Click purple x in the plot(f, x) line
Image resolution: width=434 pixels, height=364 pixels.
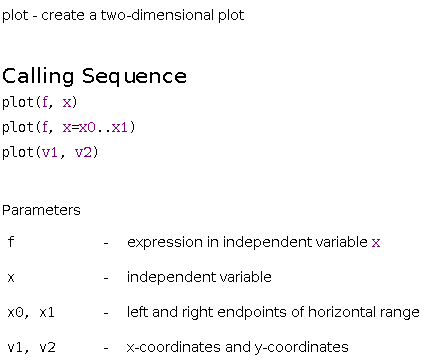coord(67,102)
